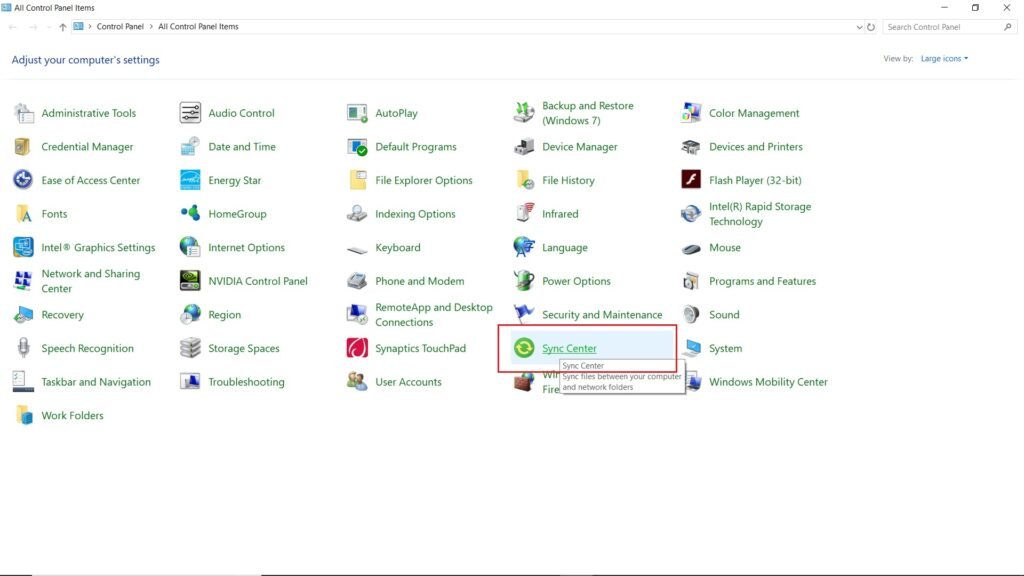Click the Region link
This screenshot has height=576, width=1024.
pos(225,315)
